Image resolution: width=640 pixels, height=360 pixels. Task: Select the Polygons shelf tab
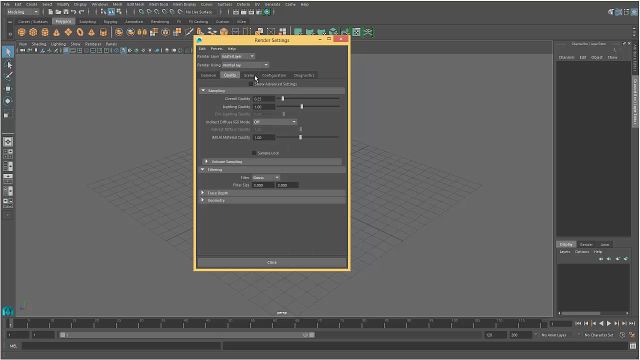click(63, 21)
